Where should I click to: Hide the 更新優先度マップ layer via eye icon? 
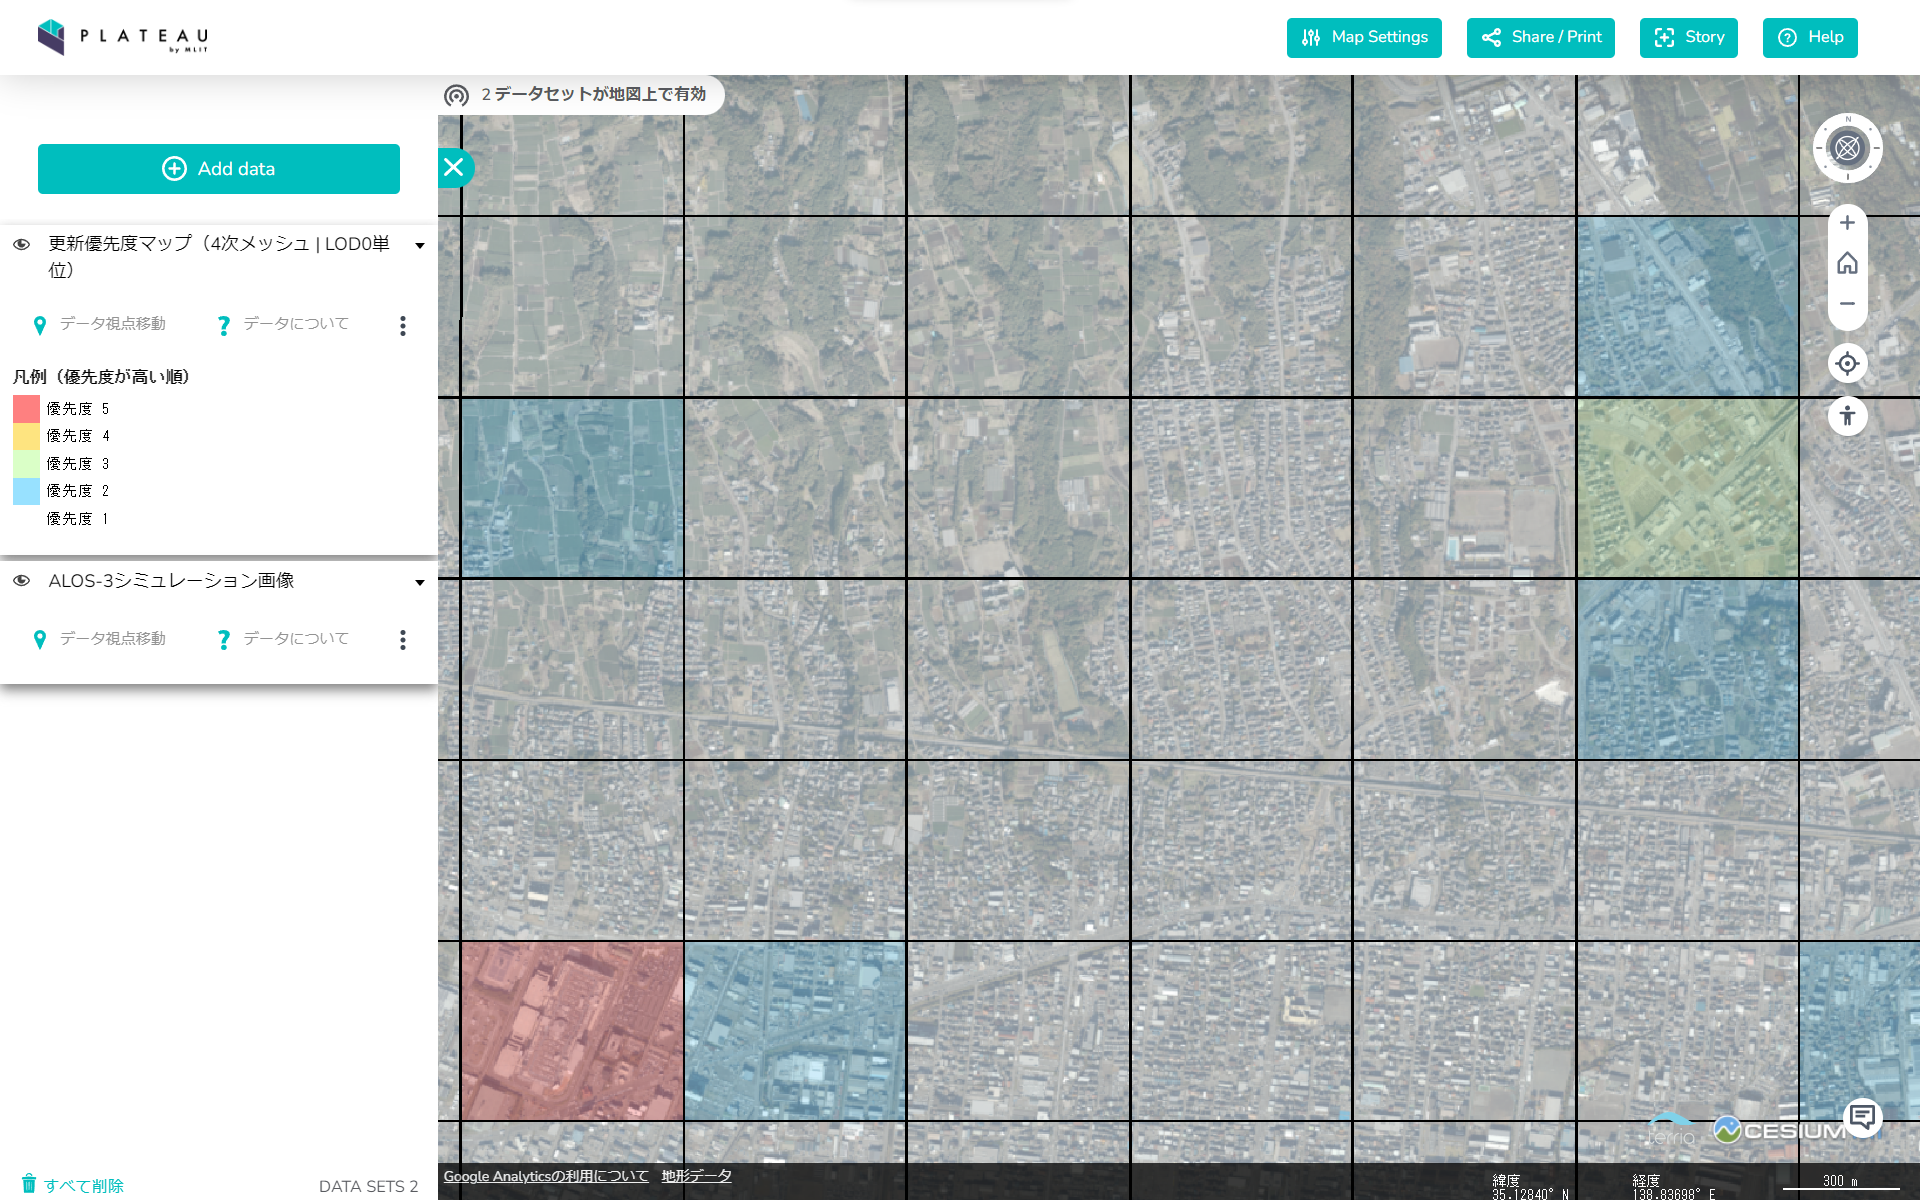21,244
